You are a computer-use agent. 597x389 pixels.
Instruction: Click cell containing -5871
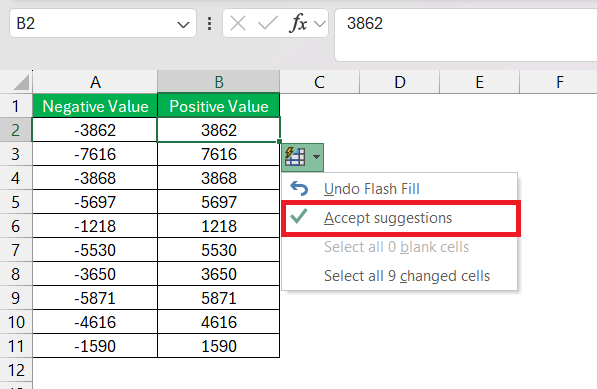click(95, 298)
